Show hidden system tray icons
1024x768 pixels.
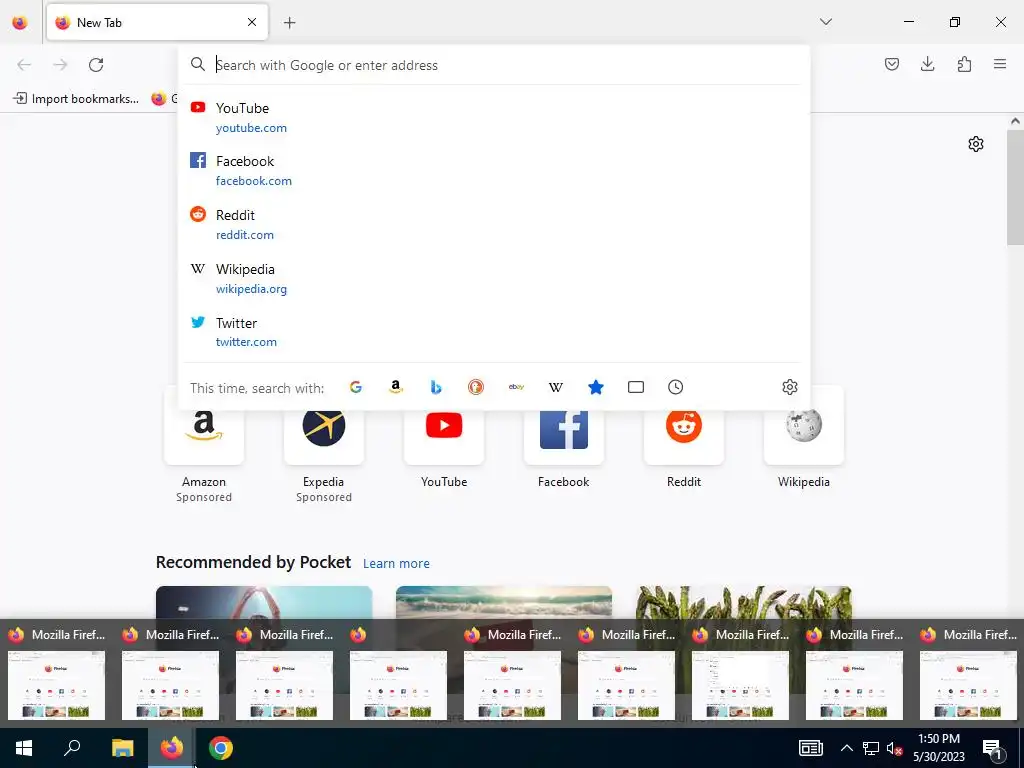(846, 748)
